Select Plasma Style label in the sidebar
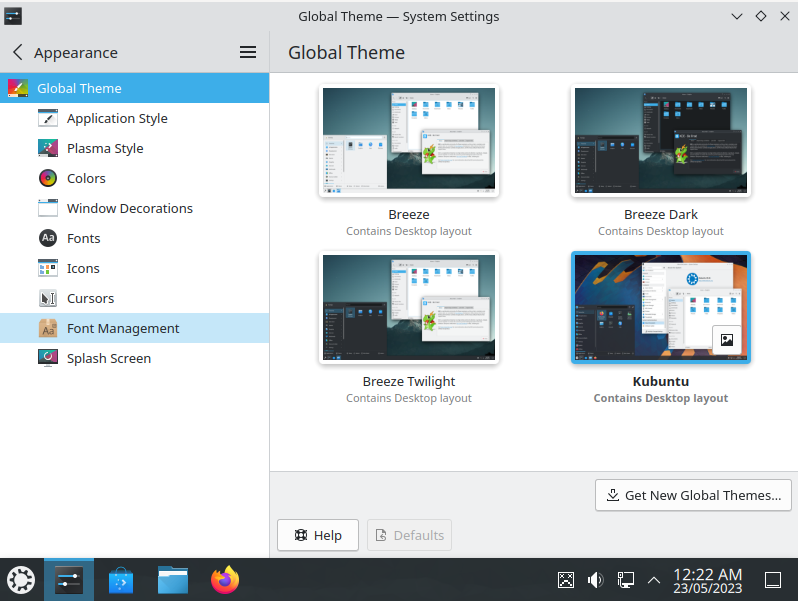798x601 pixels. (105, 148)
